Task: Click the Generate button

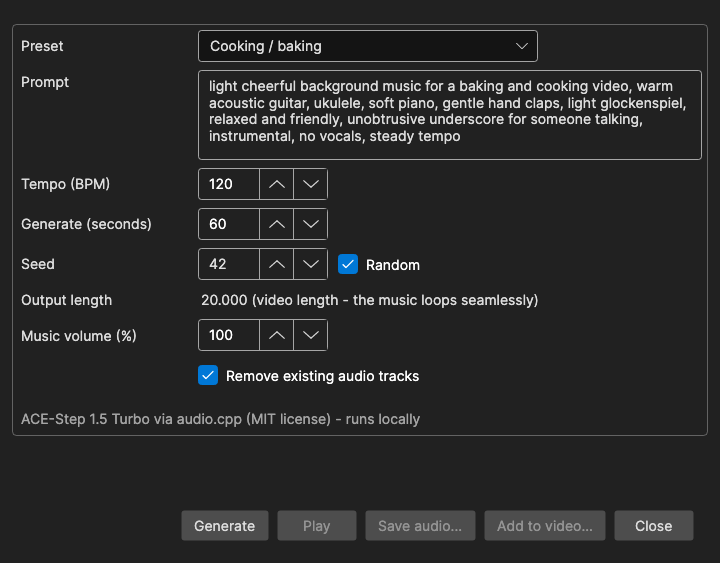Action: 225,526
